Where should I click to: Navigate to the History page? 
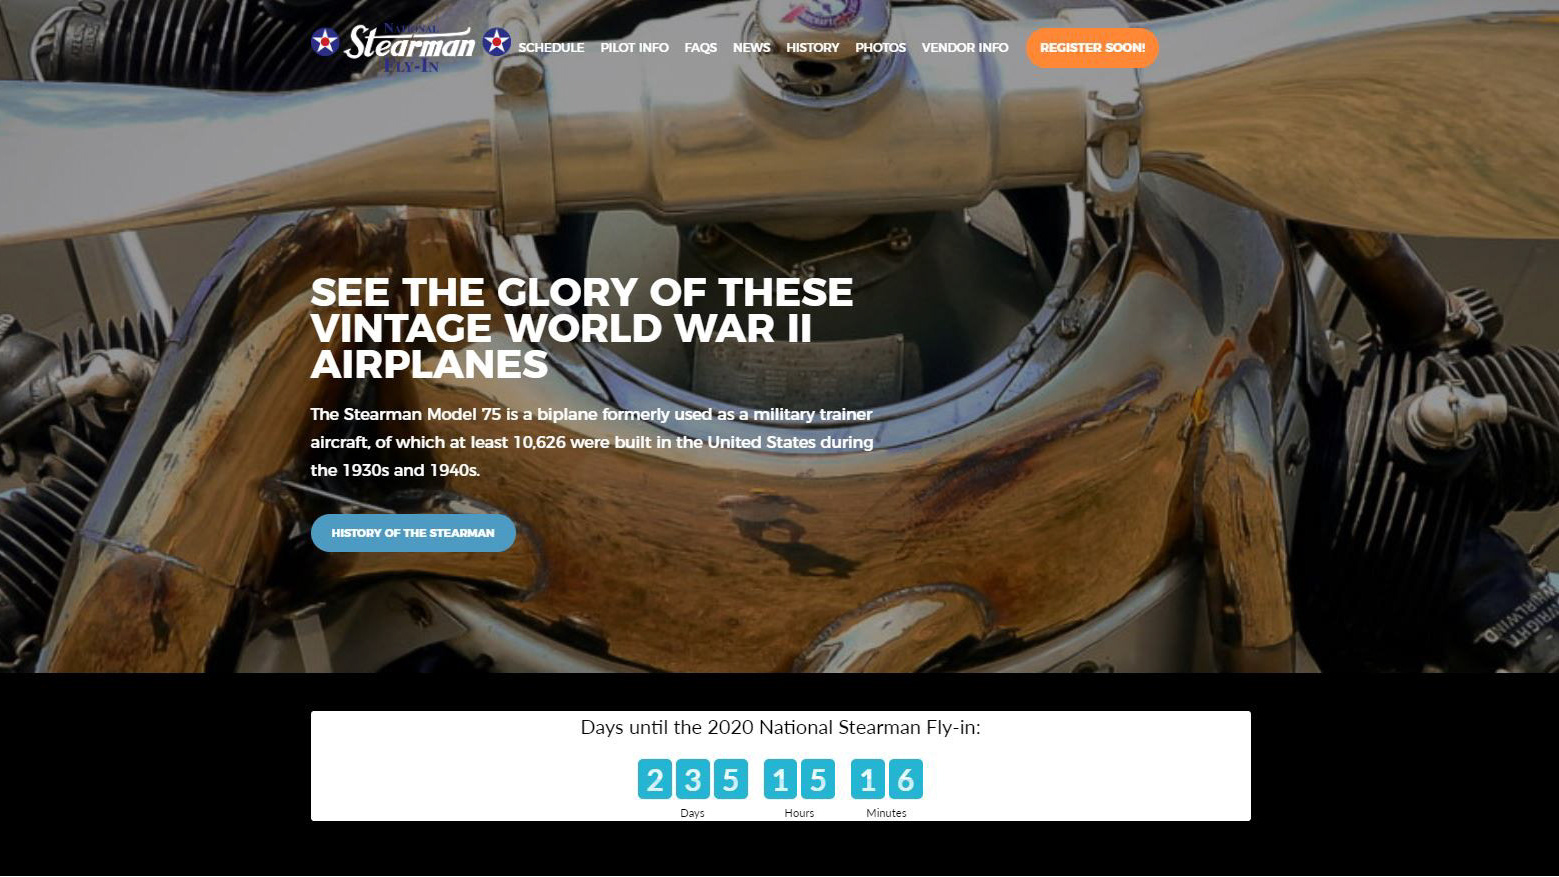(x=812, y=48)
